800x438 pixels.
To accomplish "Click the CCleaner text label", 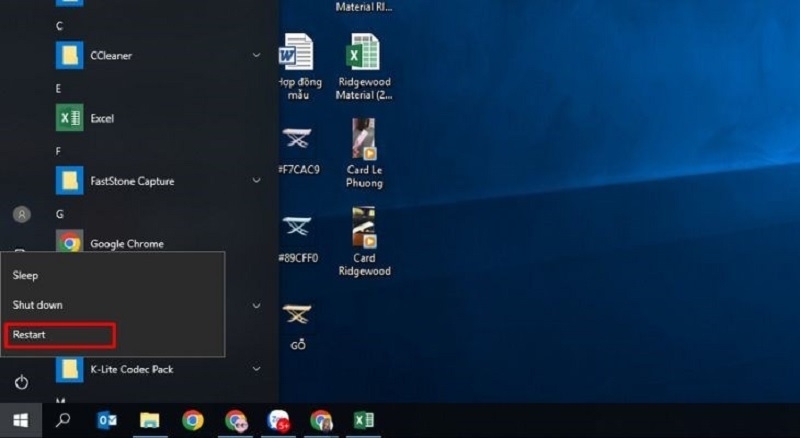I will click(111, 56).
